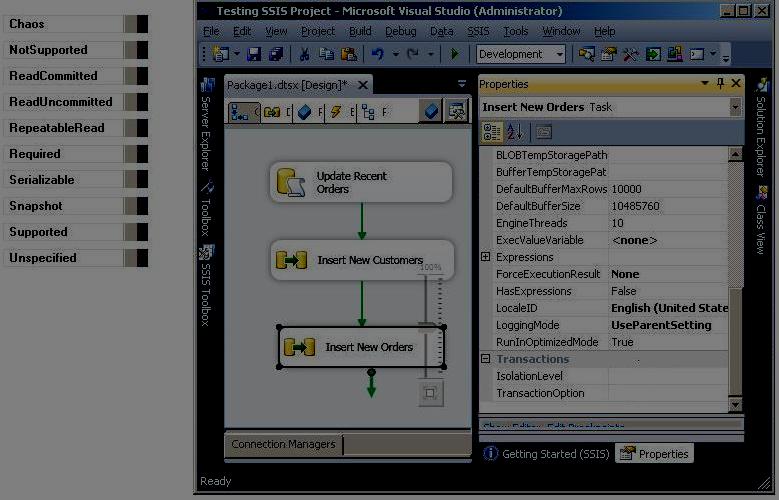Expand the Expressions property node

[x=485, y=257]
